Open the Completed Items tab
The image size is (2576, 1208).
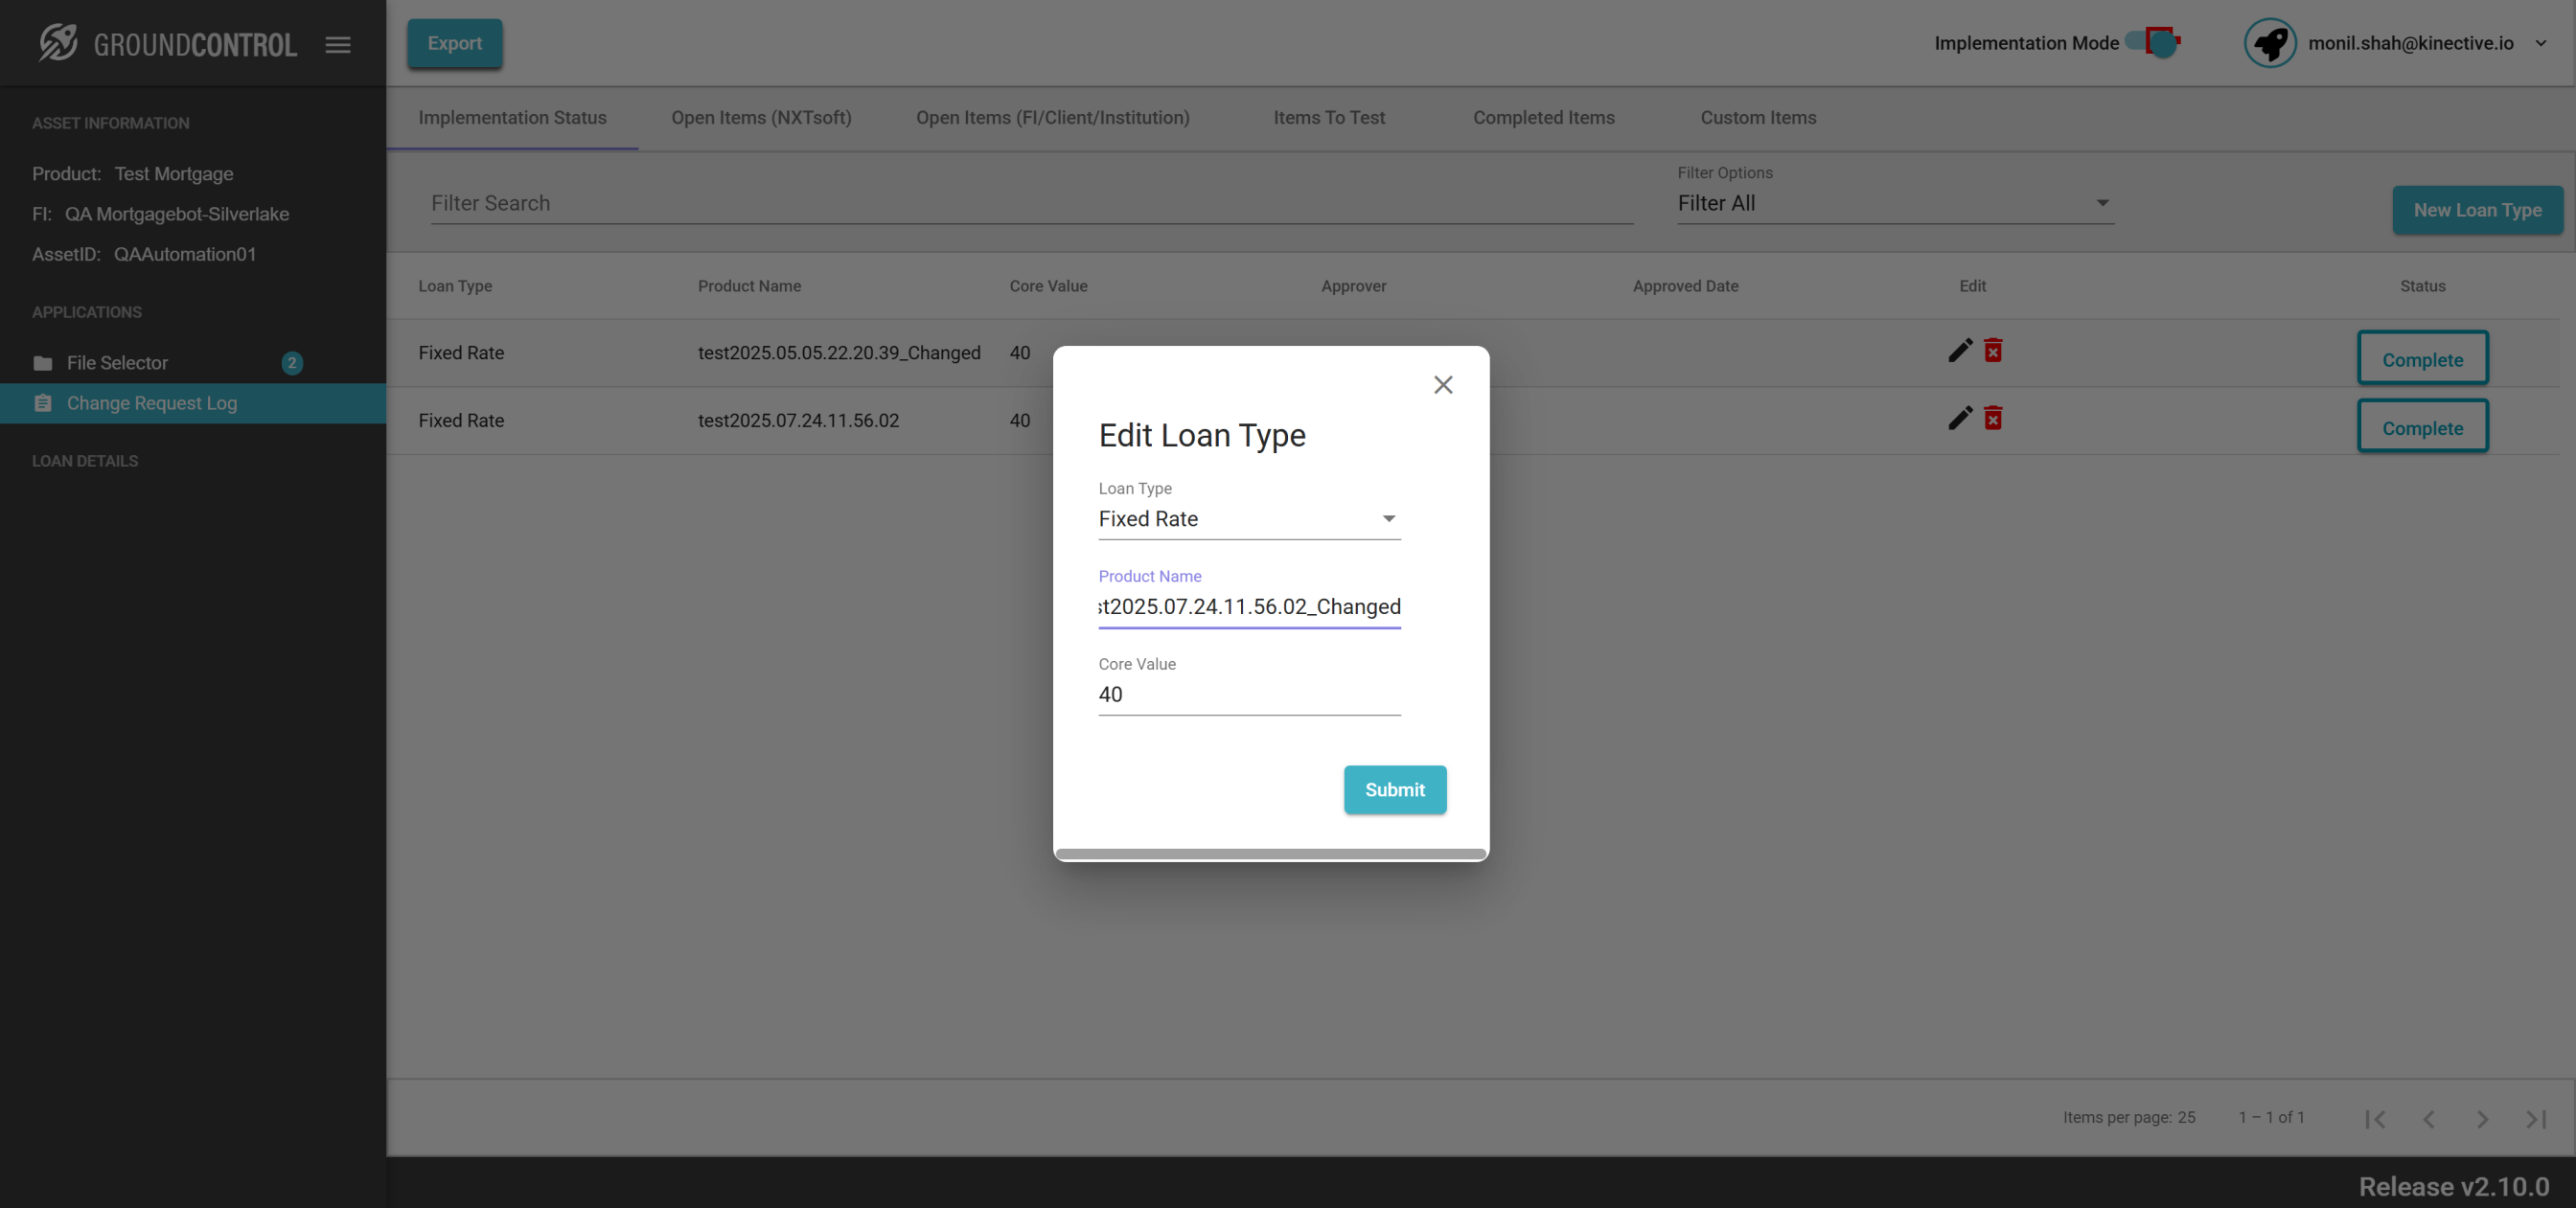[1542, 118]
